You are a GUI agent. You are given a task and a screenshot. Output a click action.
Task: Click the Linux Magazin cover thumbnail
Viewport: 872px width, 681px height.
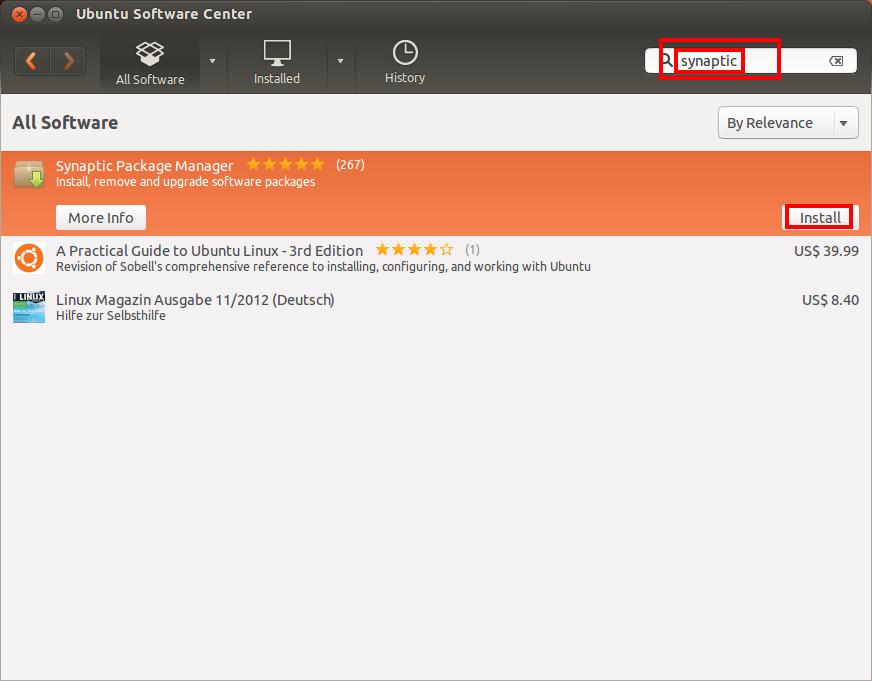pyautogui.click(x=29, y=307)
